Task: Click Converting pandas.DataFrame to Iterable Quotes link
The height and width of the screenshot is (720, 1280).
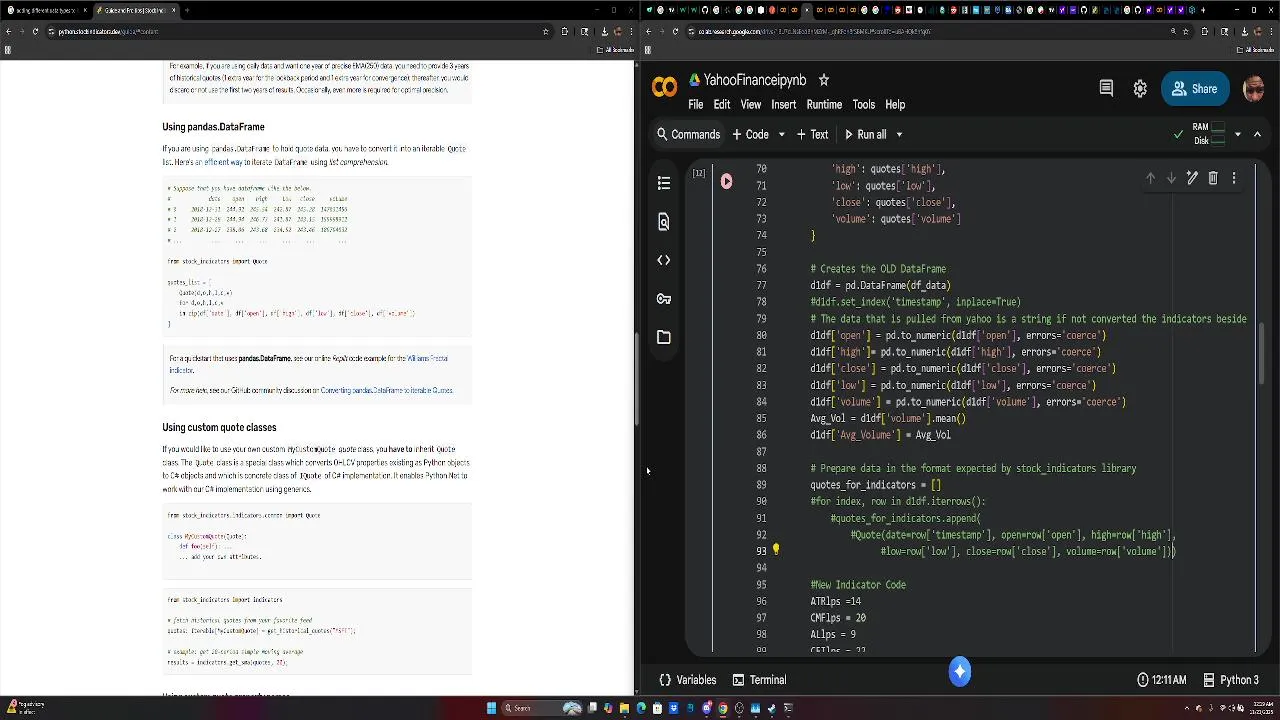Action: [387, 390]
